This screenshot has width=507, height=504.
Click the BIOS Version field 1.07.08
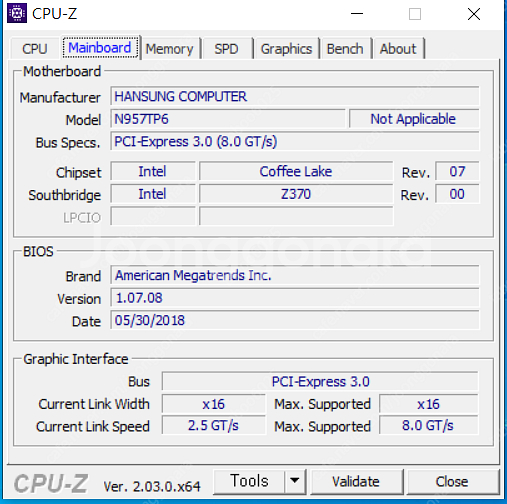[295, 298]
